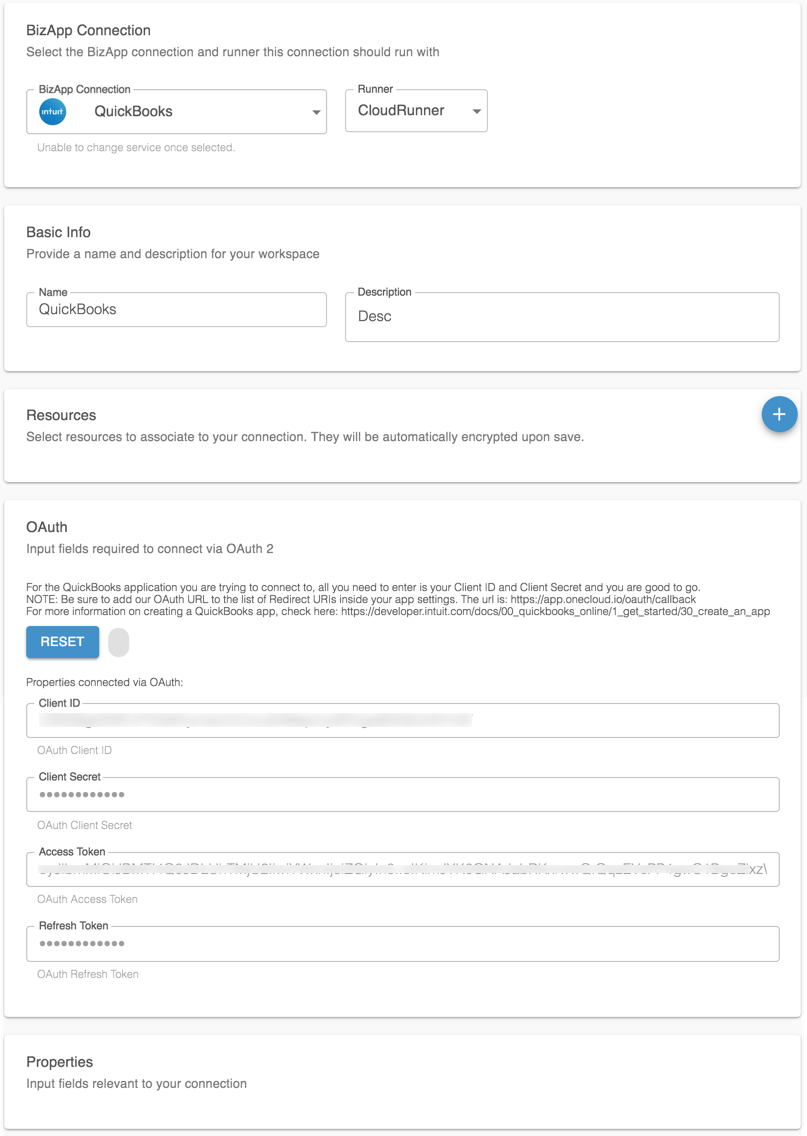The height and width of the screenshot is (1136, 807).
Task: Add a resource with the plus button
Action: (779, 414)
